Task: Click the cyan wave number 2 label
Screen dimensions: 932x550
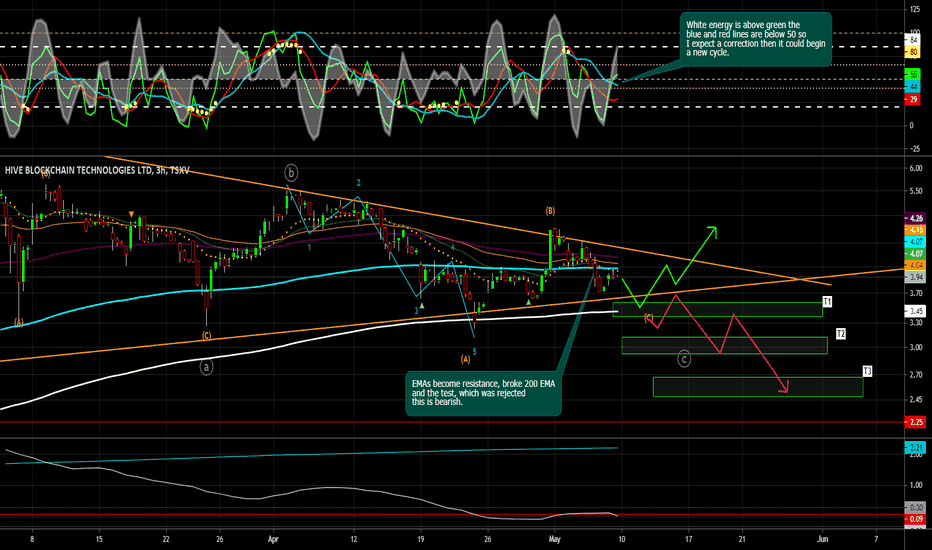Action: click(358, 183)
